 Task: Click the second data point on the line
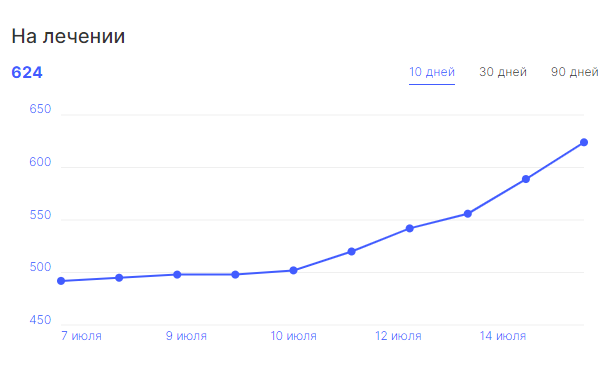[119, 278]
